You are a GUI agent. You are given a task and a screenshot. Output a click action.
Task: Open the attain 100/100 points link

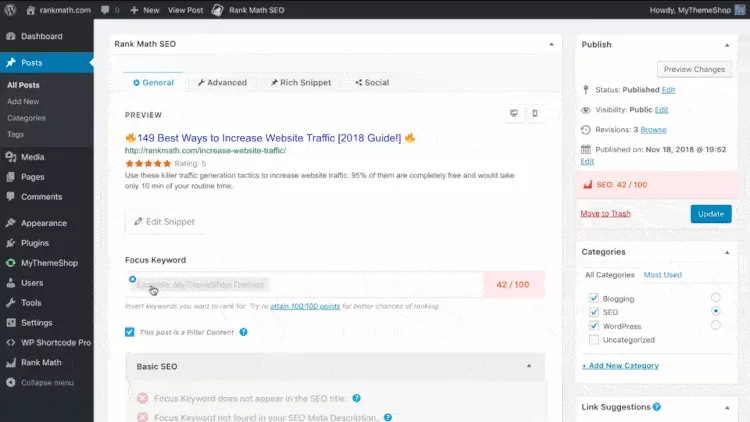click(x=305, y=306)
